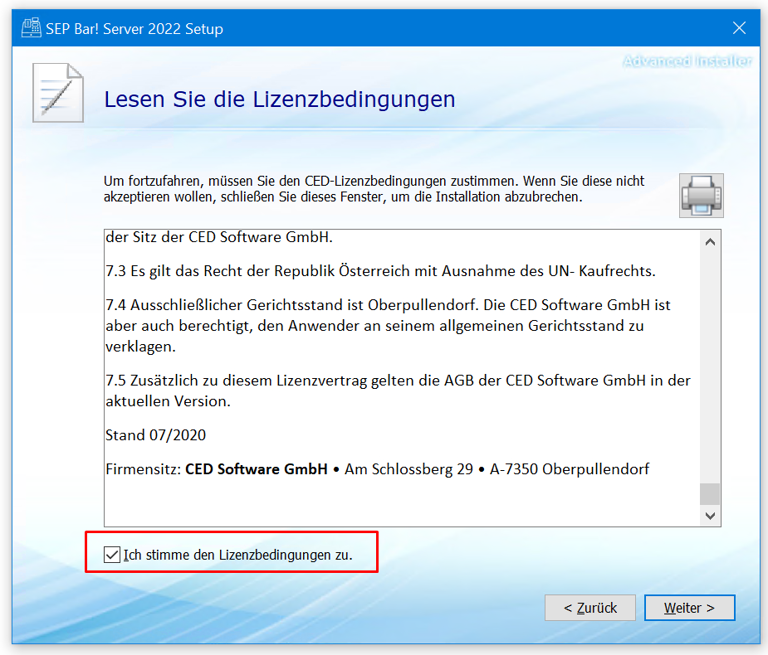The width and height of the screenshot is (768, 655).
Task: Click 'SEP Bar! Server 2022 Setup' title text
Action: (134, 28)
